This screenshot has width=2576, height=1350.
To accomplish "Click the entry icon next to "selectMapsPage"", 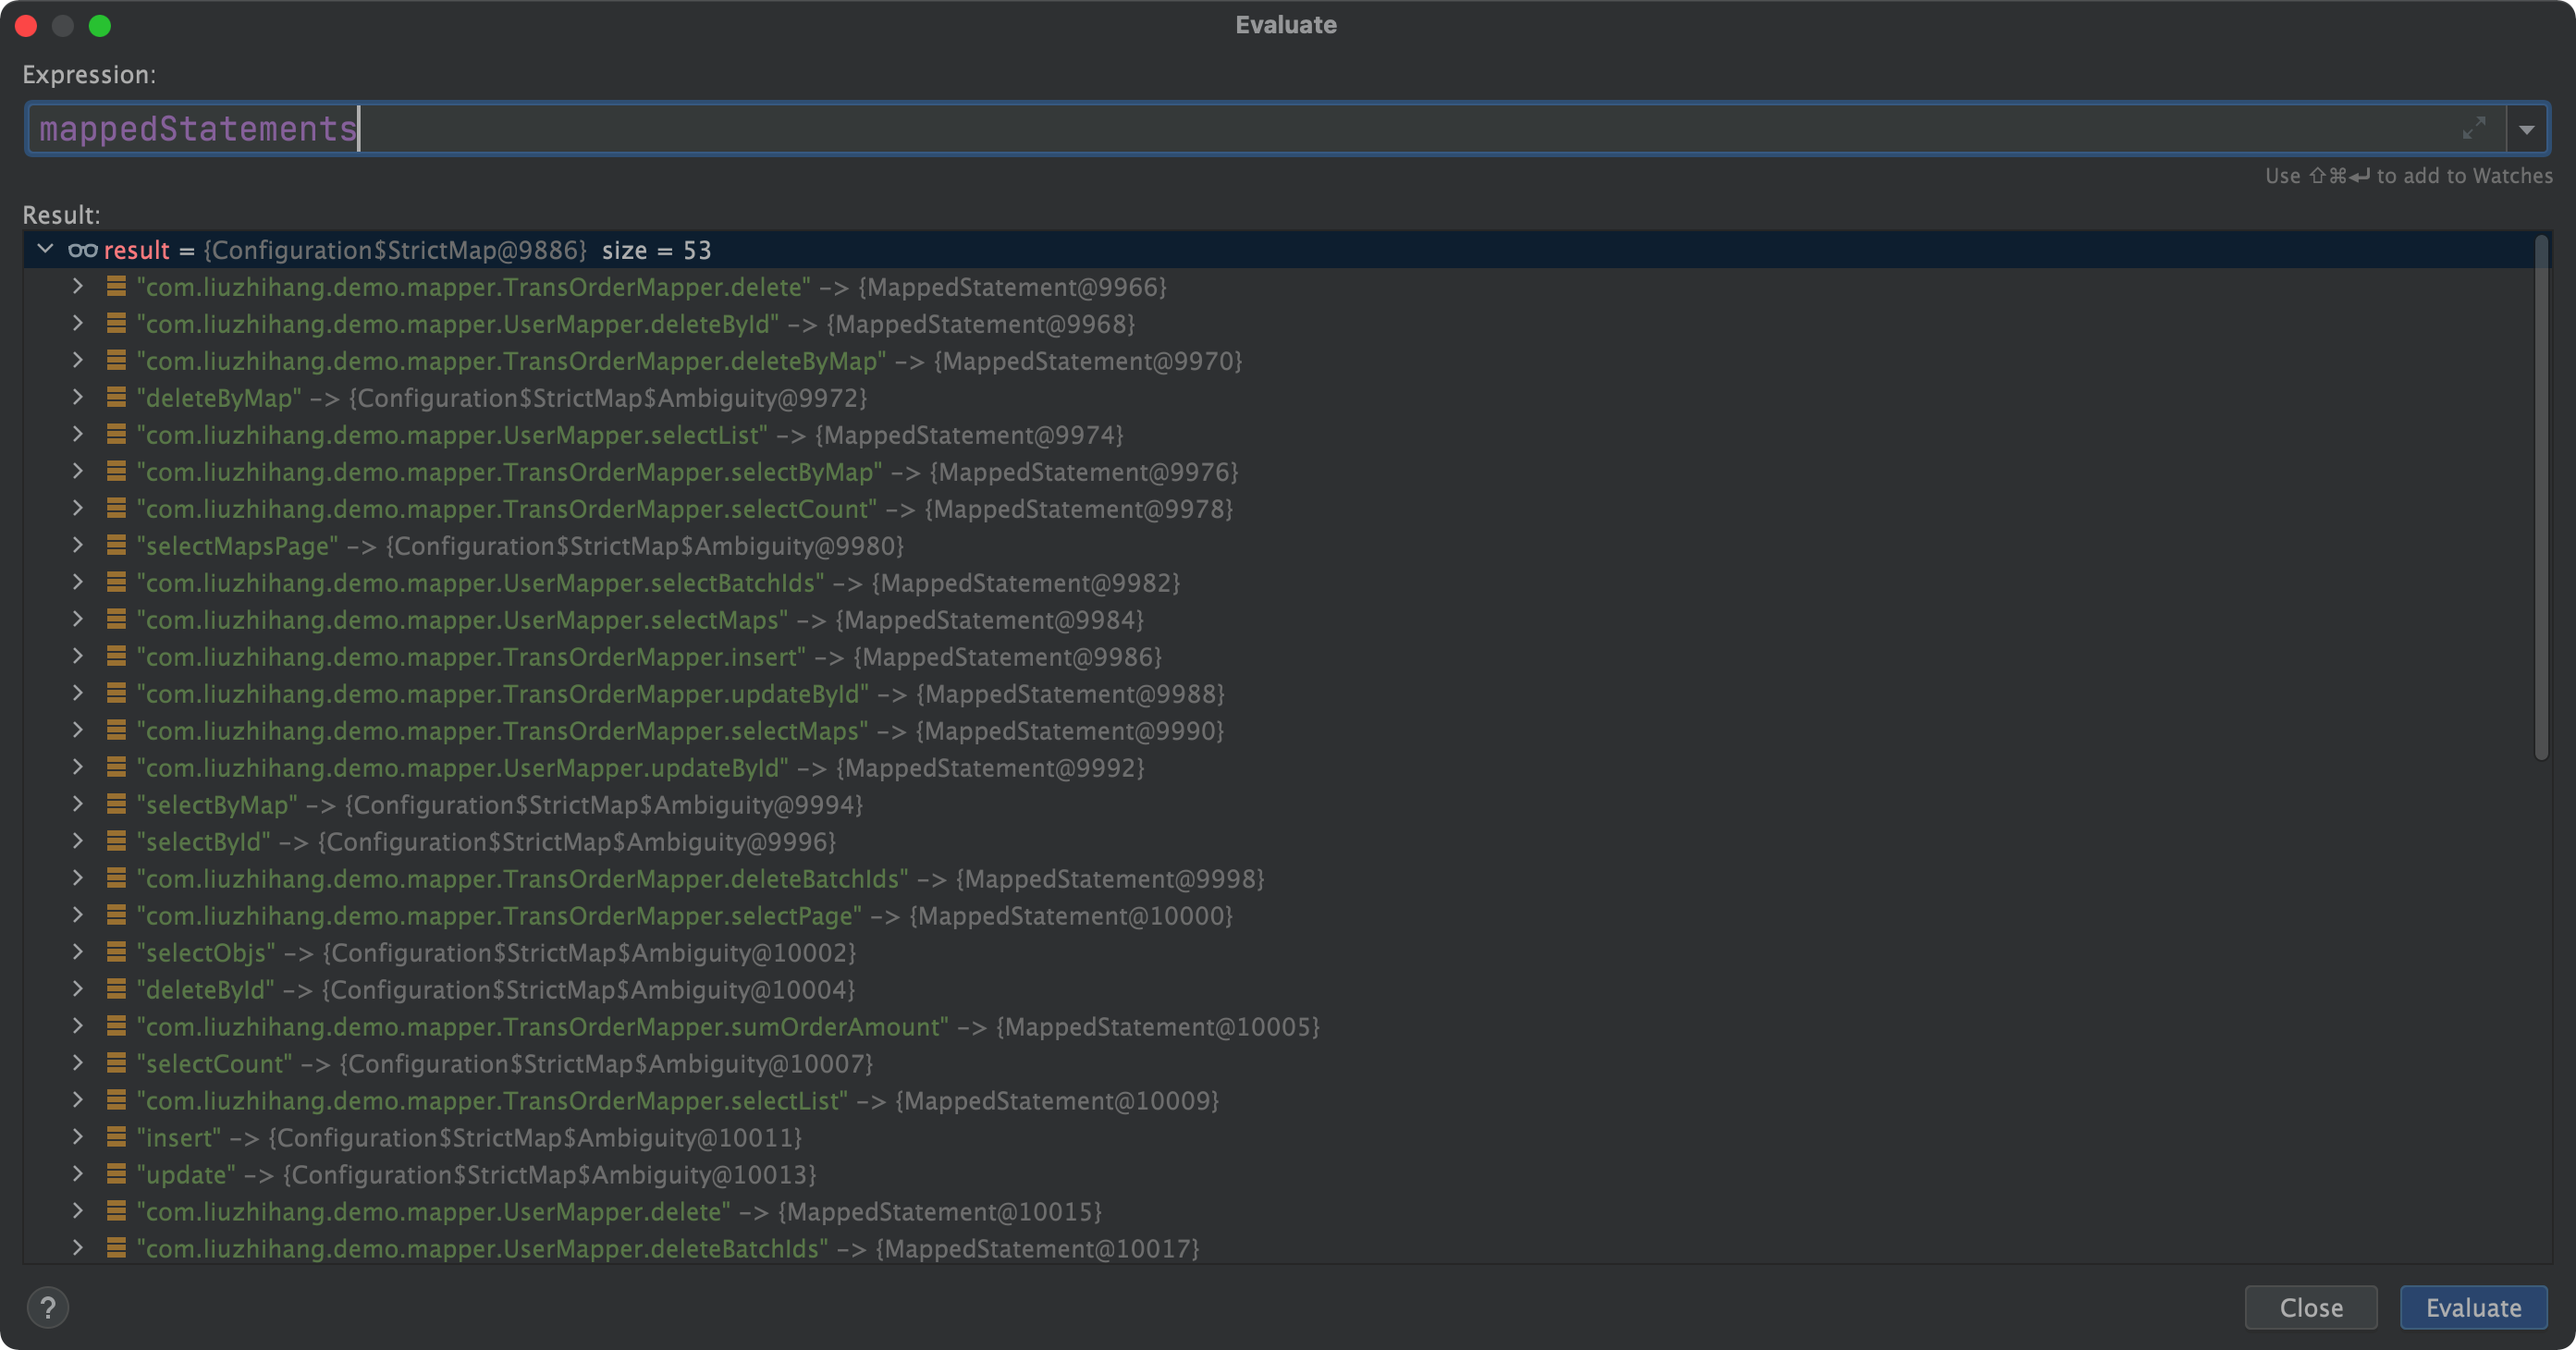I will [x=116, y=546].
